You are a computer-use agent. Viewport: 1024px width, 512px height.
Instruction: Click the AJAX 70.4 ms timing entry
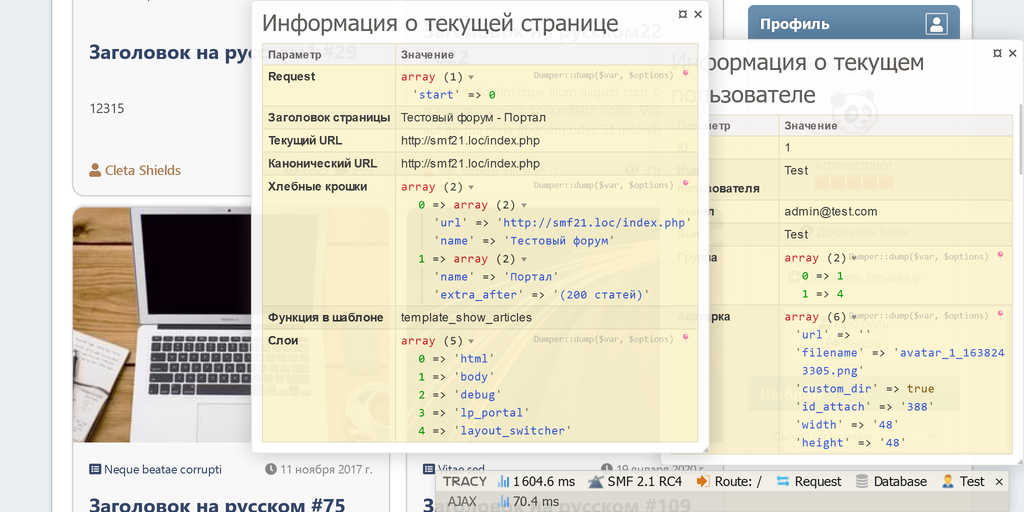click(x=504, y=501)
